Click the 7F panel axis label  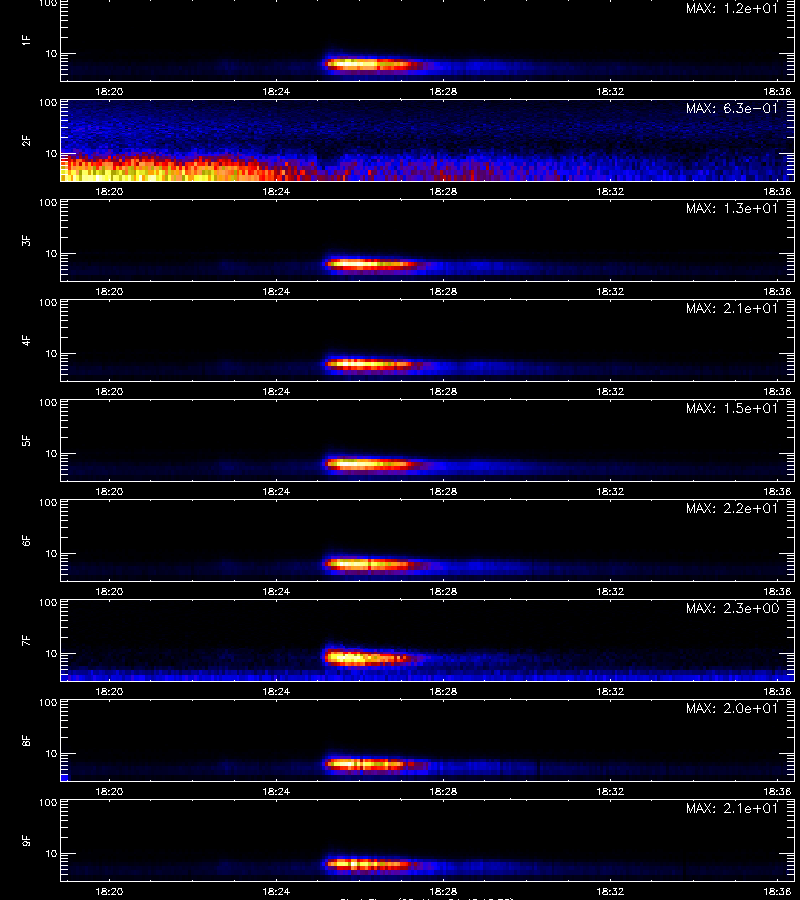26,640
